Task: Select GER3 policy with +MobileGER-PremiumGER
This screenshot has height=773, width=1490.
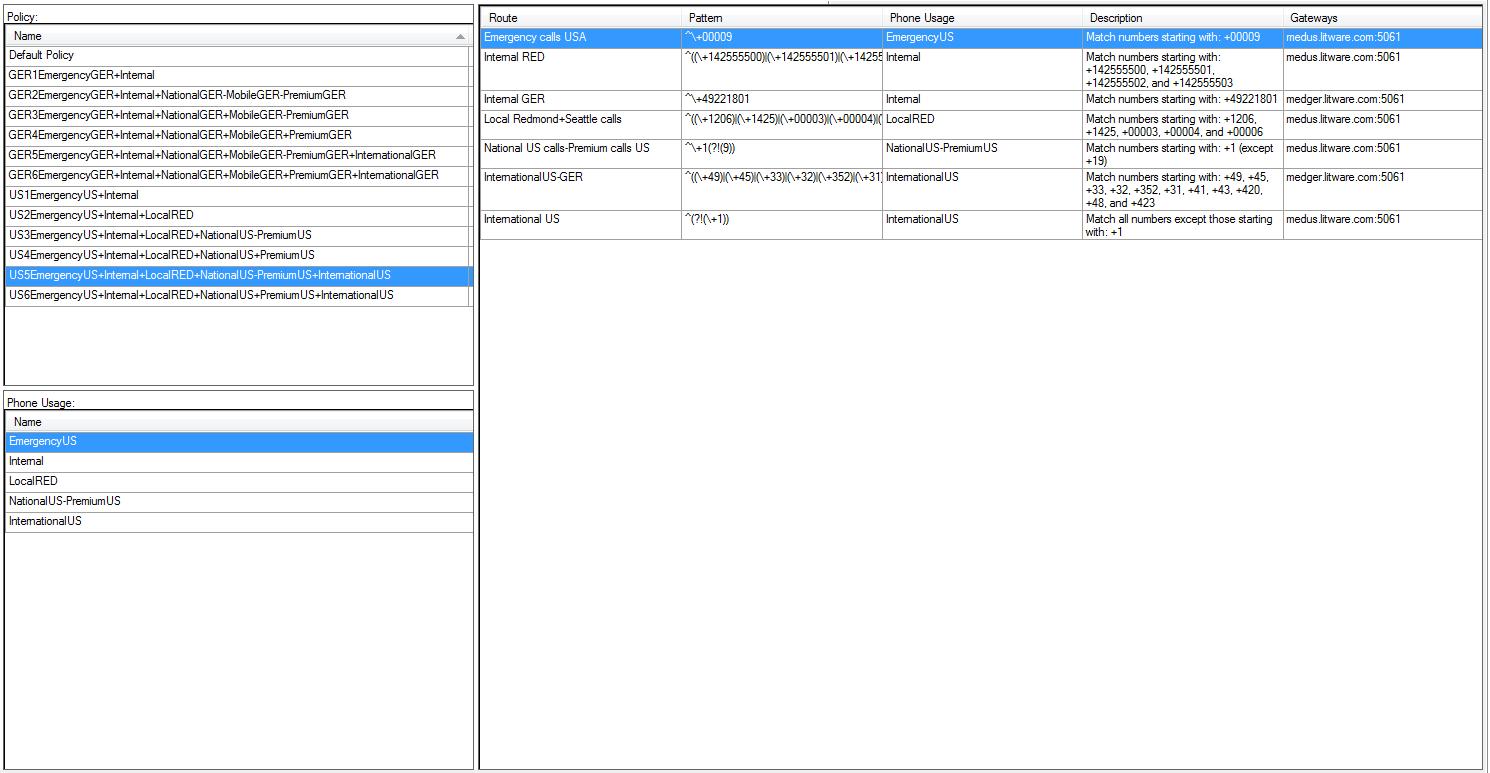Action: tap(238, 116)
